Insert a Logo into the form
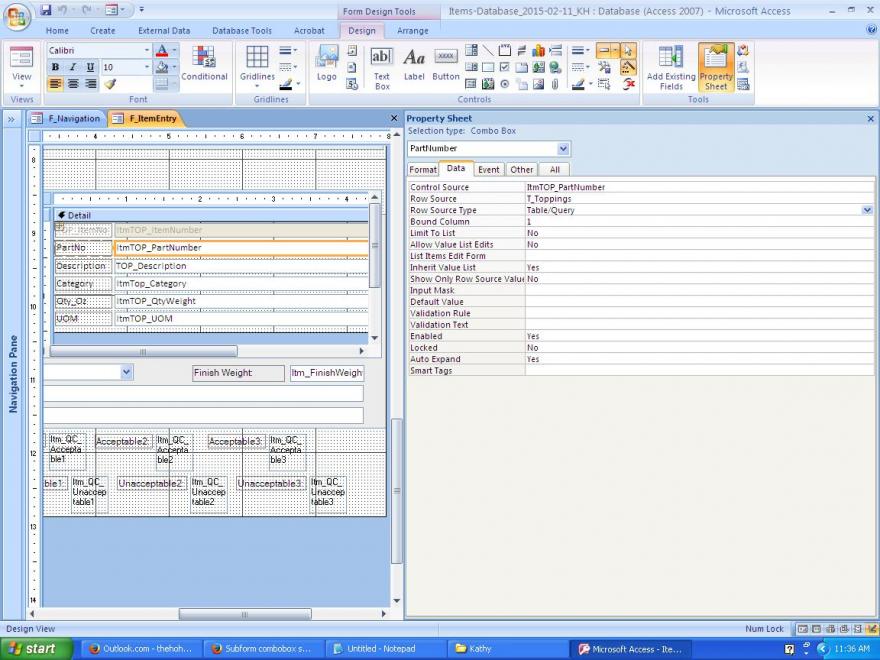This screenshot has height=660, width=880. [x=327, y=63]
